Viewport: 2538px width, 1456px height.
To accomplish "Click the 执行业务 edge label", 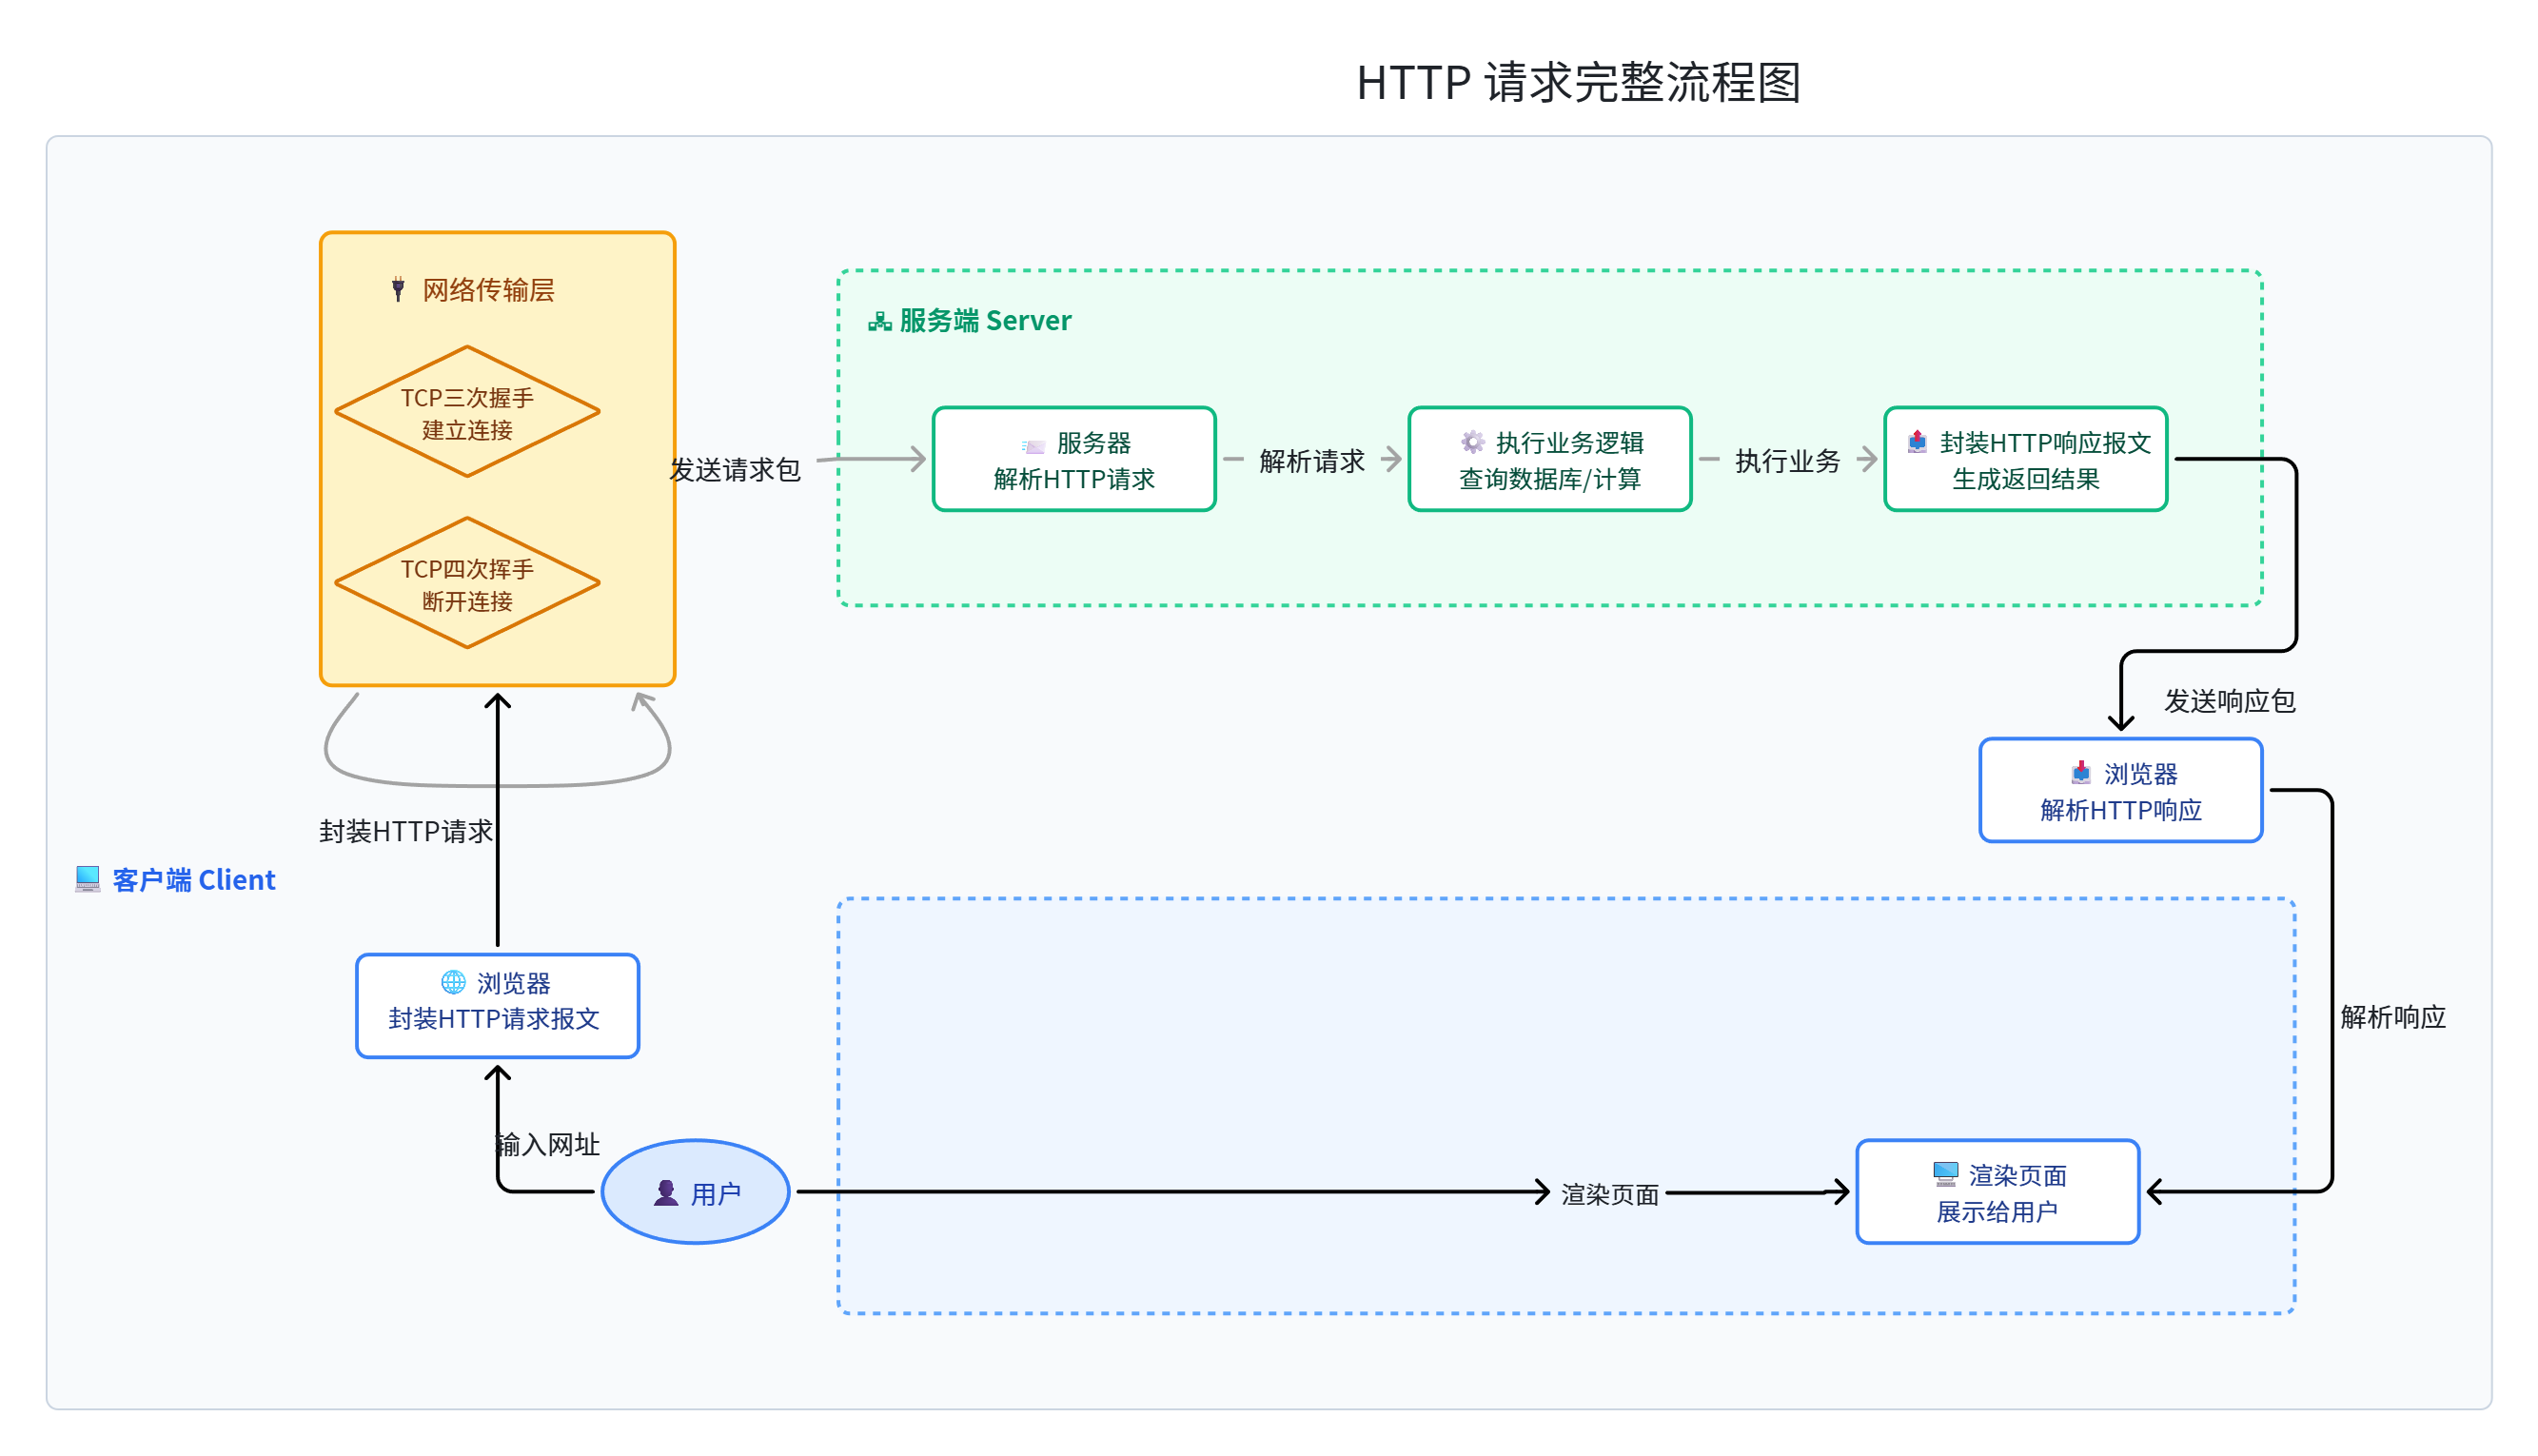I will pyautogui.click(x=1788, y=460).
